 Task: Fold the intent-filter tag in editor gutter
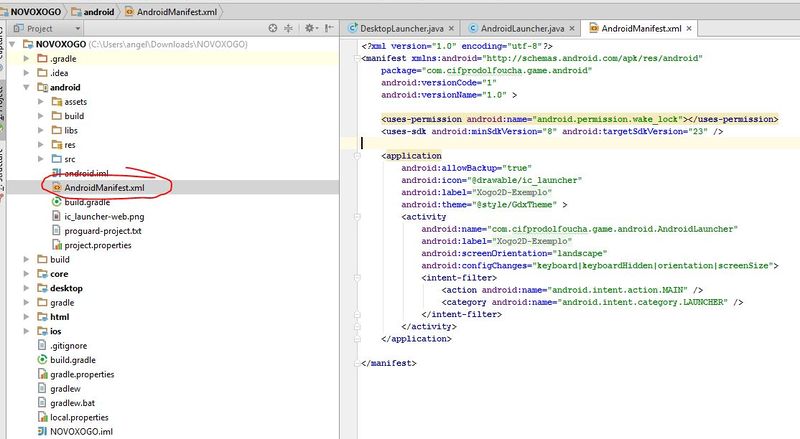(357, 278)
